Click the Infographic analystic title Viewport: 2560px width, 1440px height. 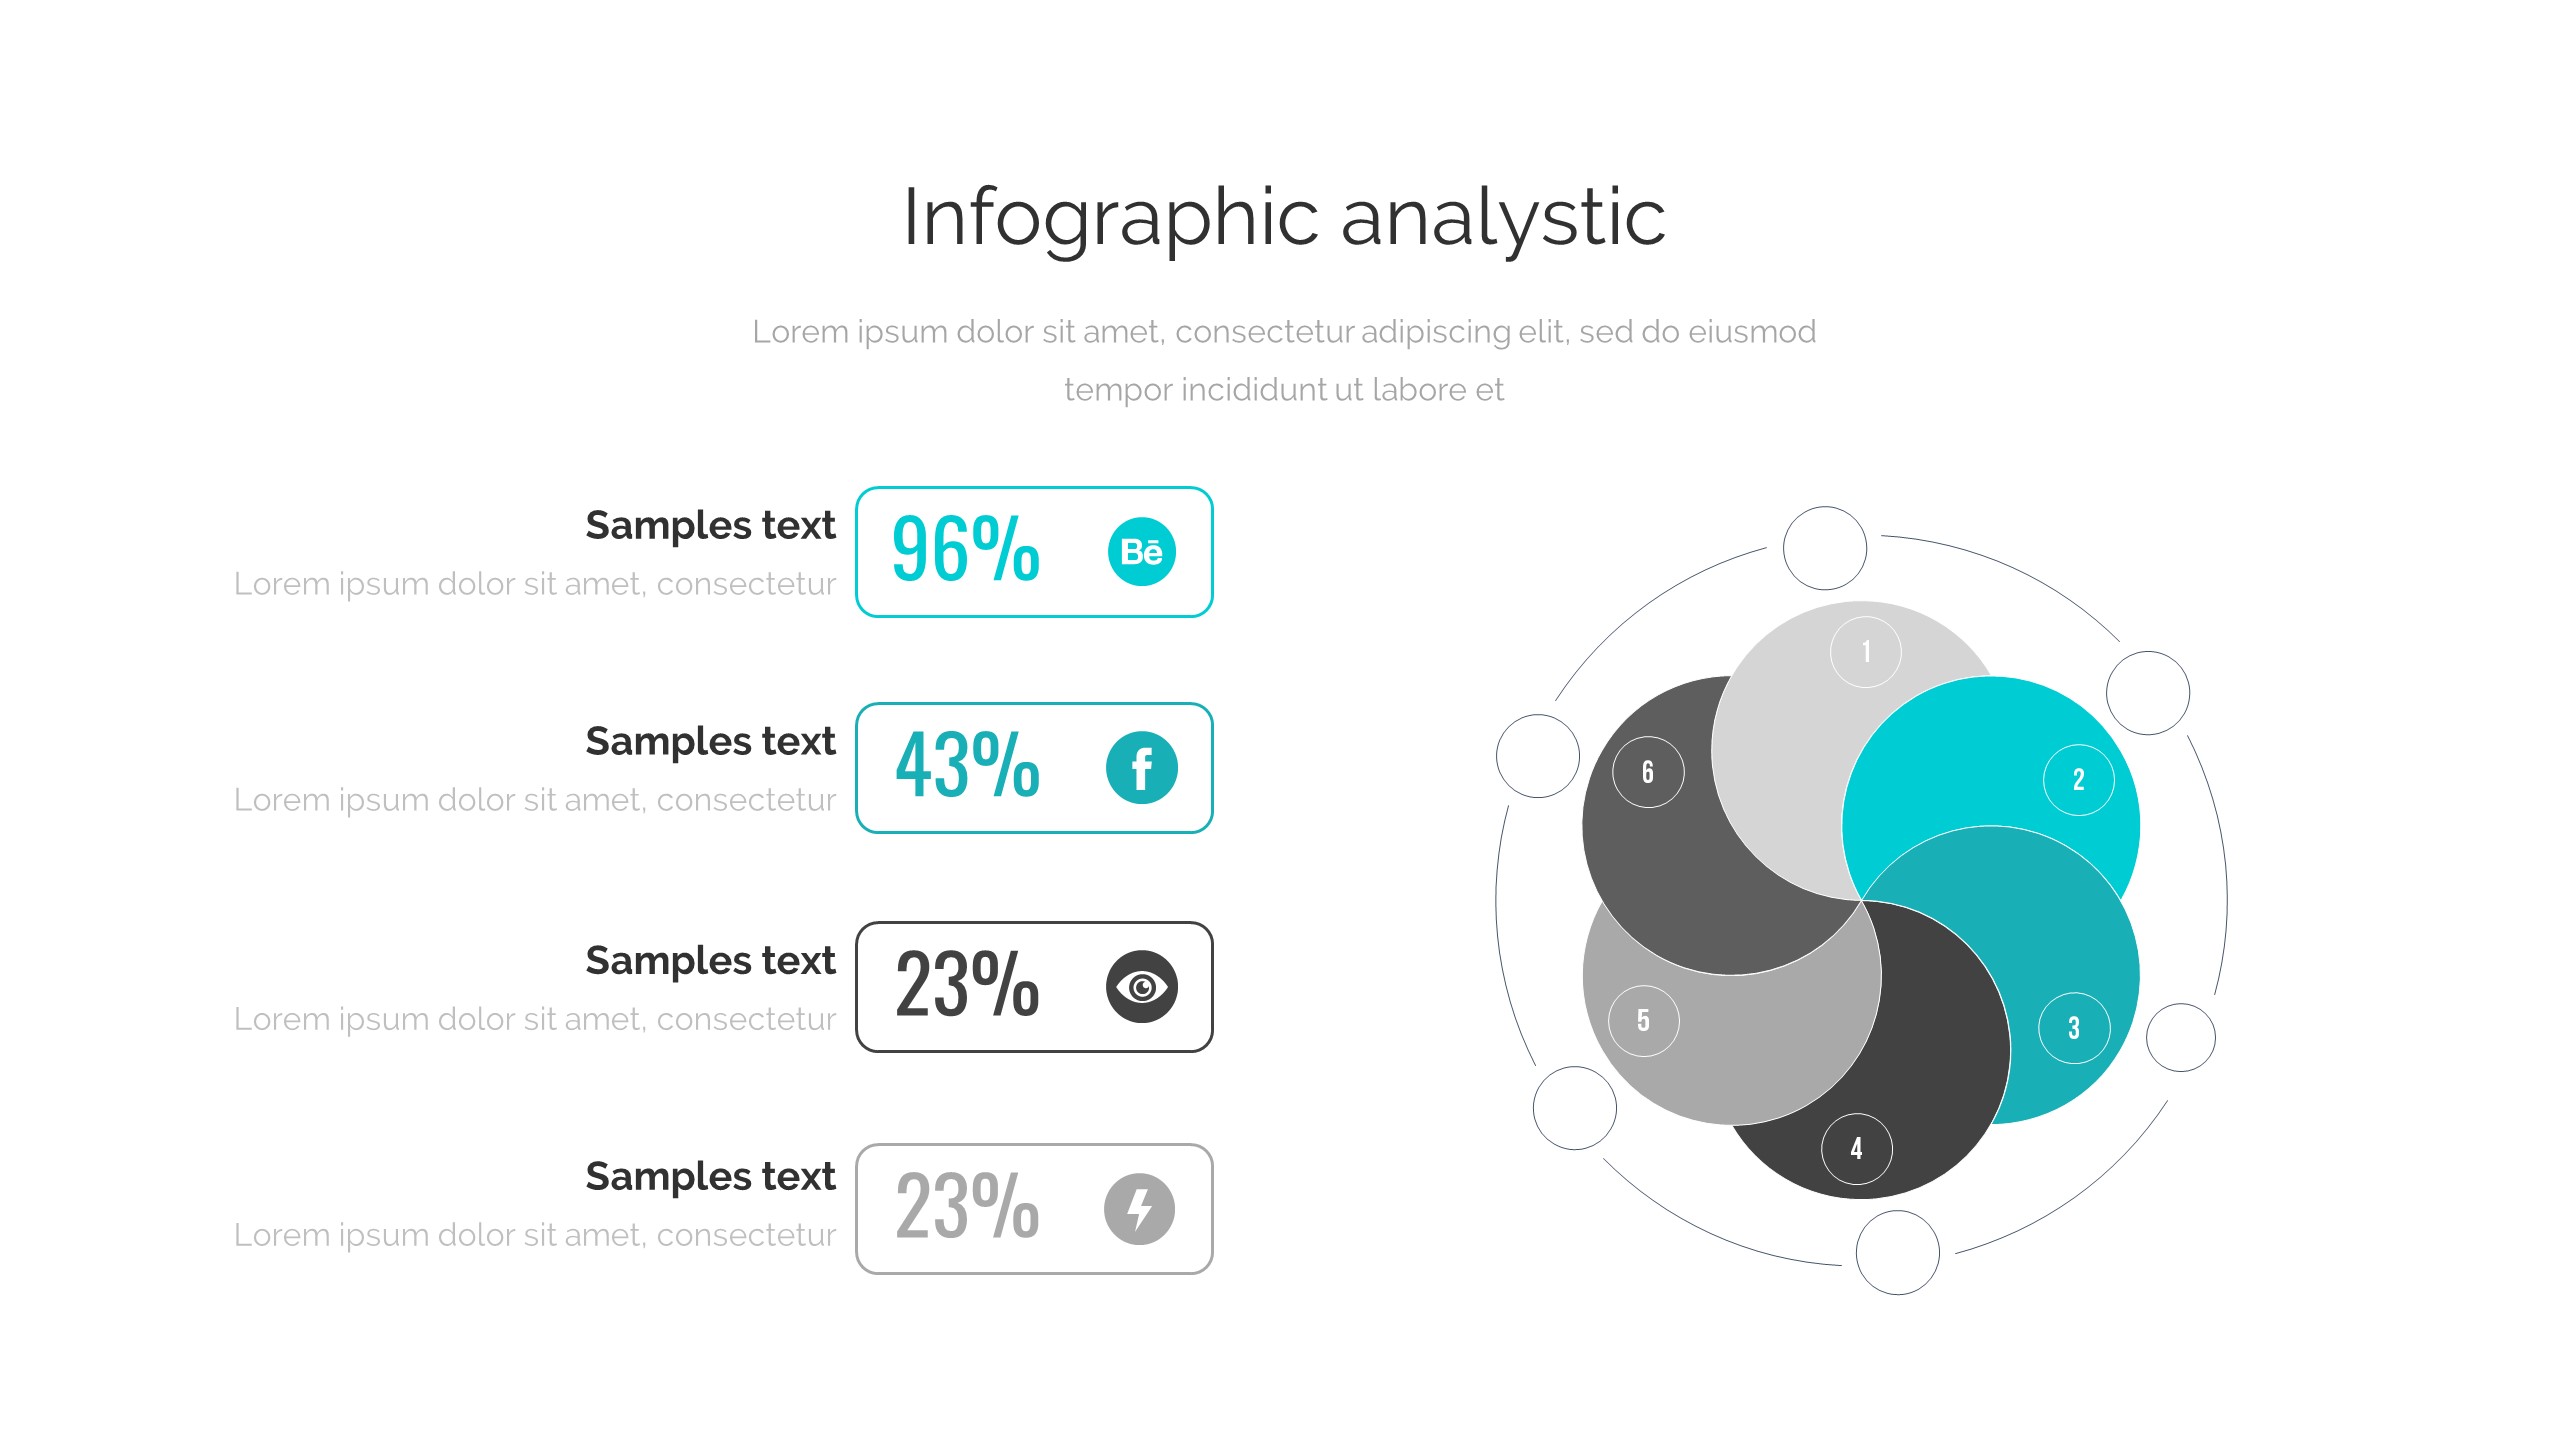click(1284, 217)
